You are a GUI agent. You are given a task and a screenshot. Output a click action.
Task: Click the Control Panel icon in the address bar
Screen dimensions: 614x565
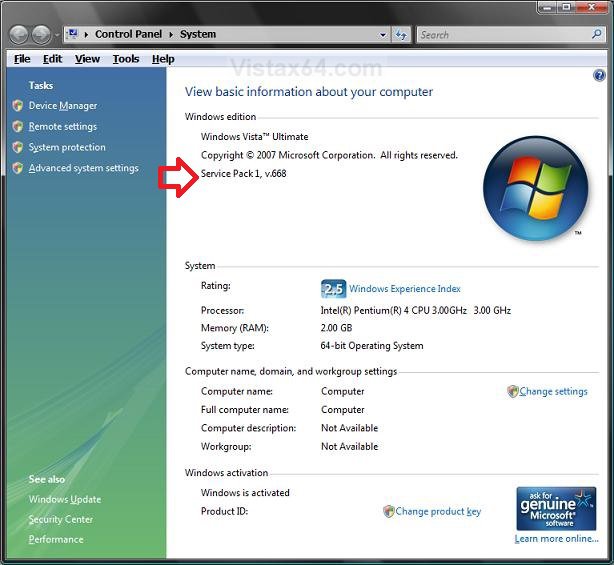click(72, 34)
